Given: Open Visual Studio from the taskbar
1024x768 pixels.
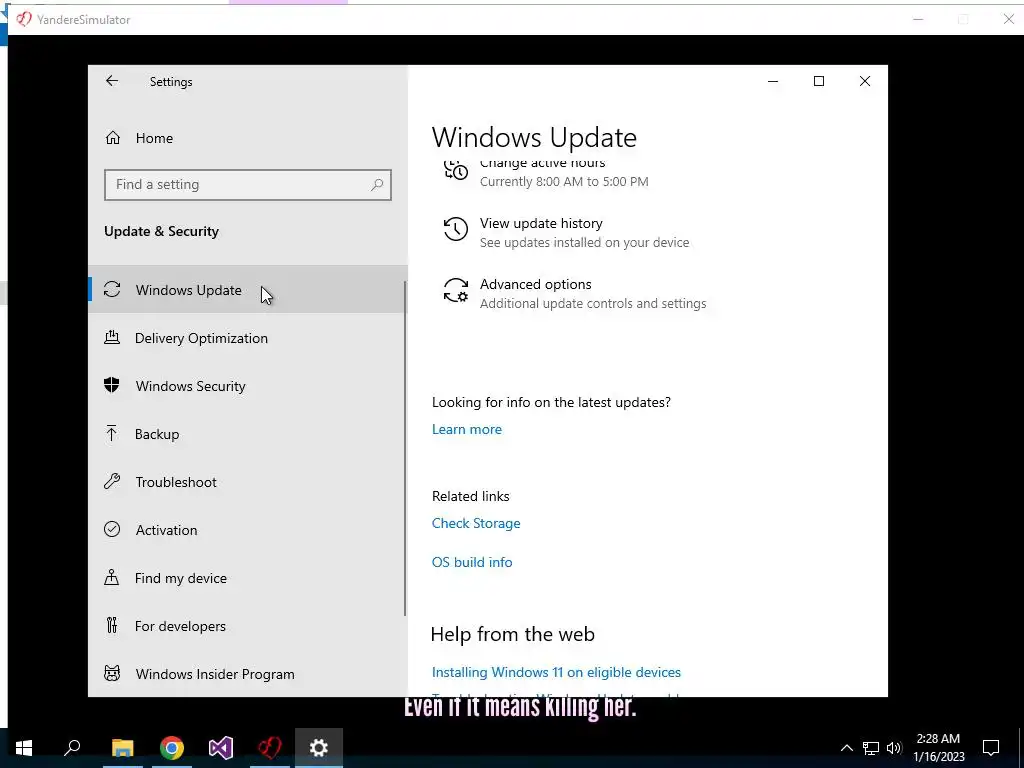Looking at the screenshot, I should (221, 748).
